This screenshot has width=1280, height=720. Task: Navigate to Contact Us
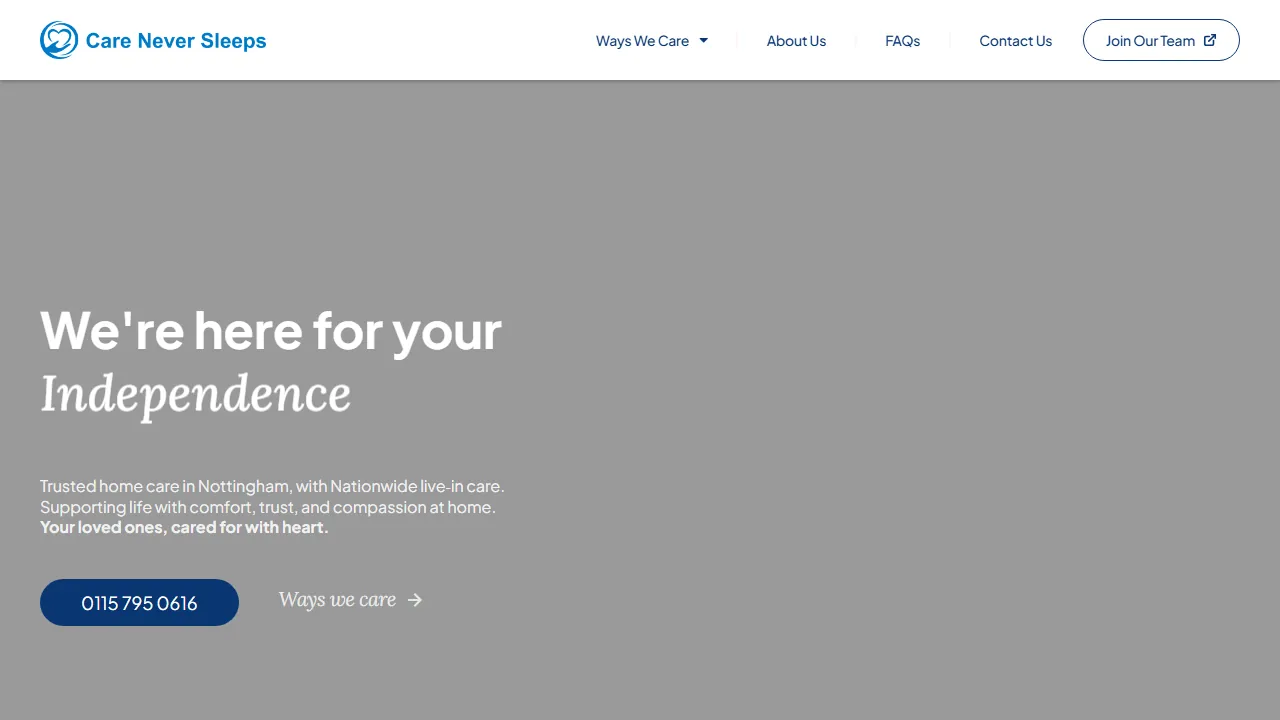[x=1015, y=41]
